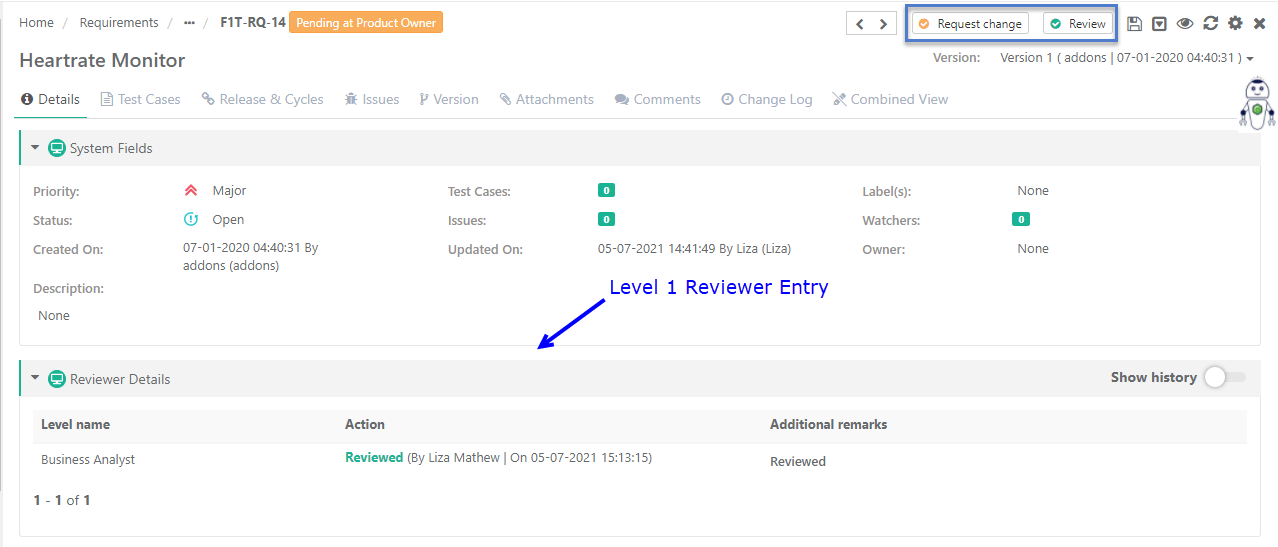Click the Review button

click(1078, 24)
